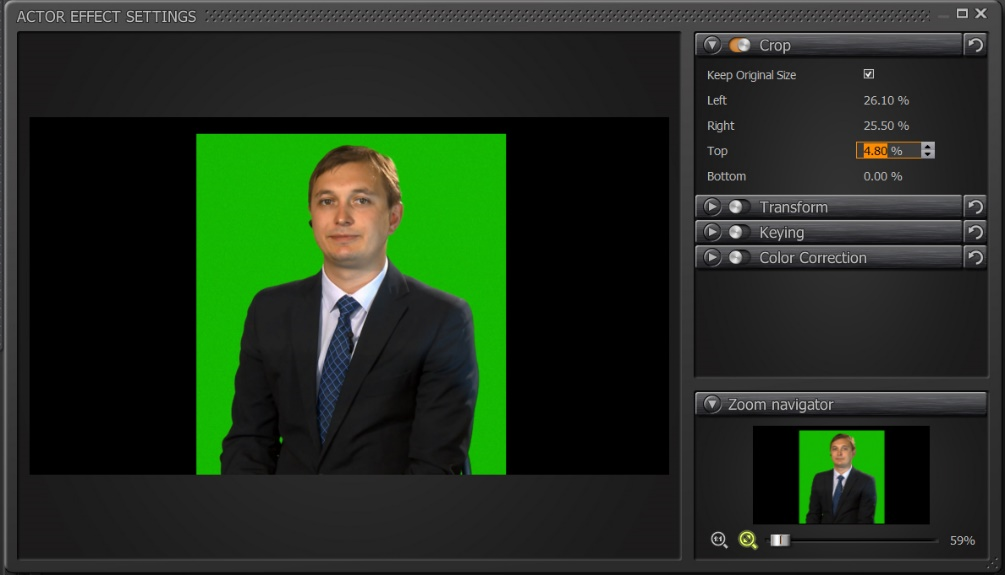The image size is (1005, 575).
Task: Select the Left crop value 26.10 %
Action: 886,101
